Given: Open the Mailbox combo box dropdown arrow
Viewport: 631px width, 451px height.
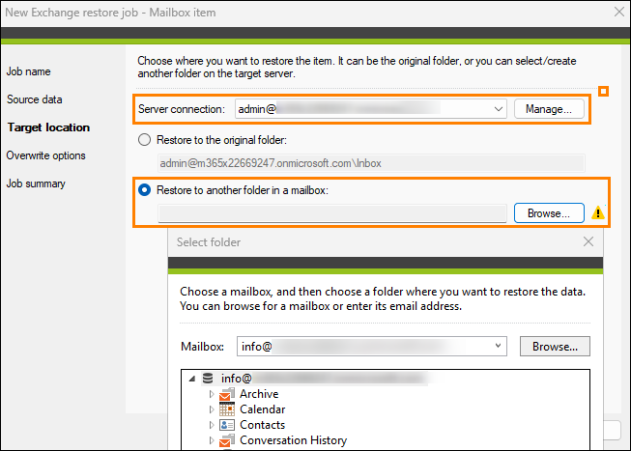Looking at the screenshot, I should (498, 346).
